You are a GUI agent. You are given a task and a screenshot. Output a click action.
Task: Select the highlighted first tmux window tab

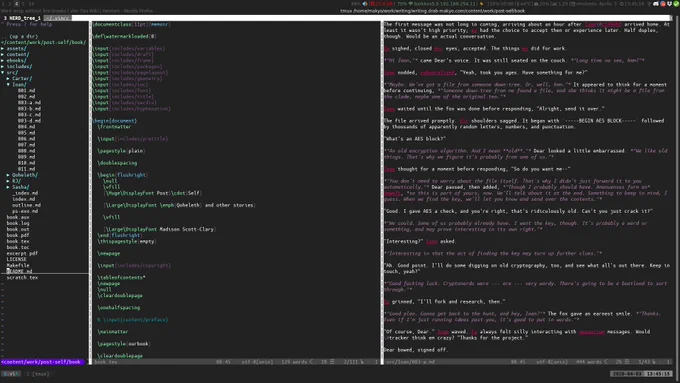(x=11, y=374)
